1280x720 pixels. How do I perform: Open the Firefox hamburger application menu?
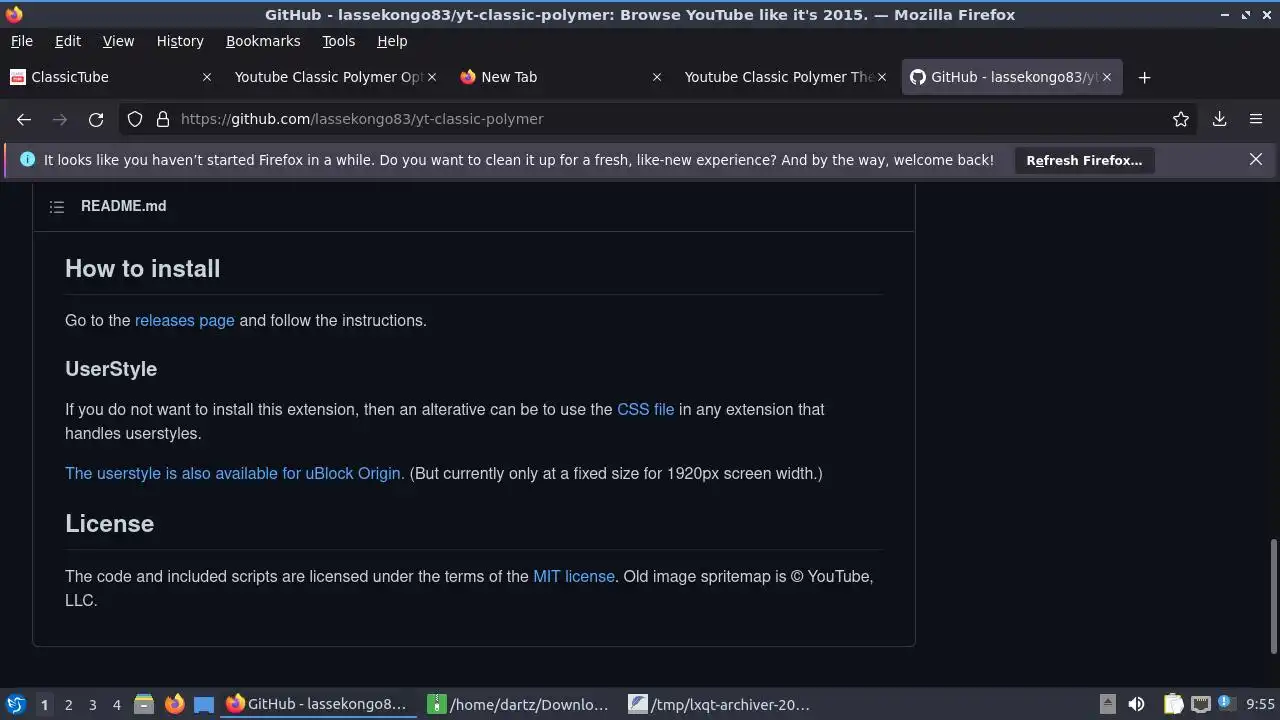pos(1256,119)
